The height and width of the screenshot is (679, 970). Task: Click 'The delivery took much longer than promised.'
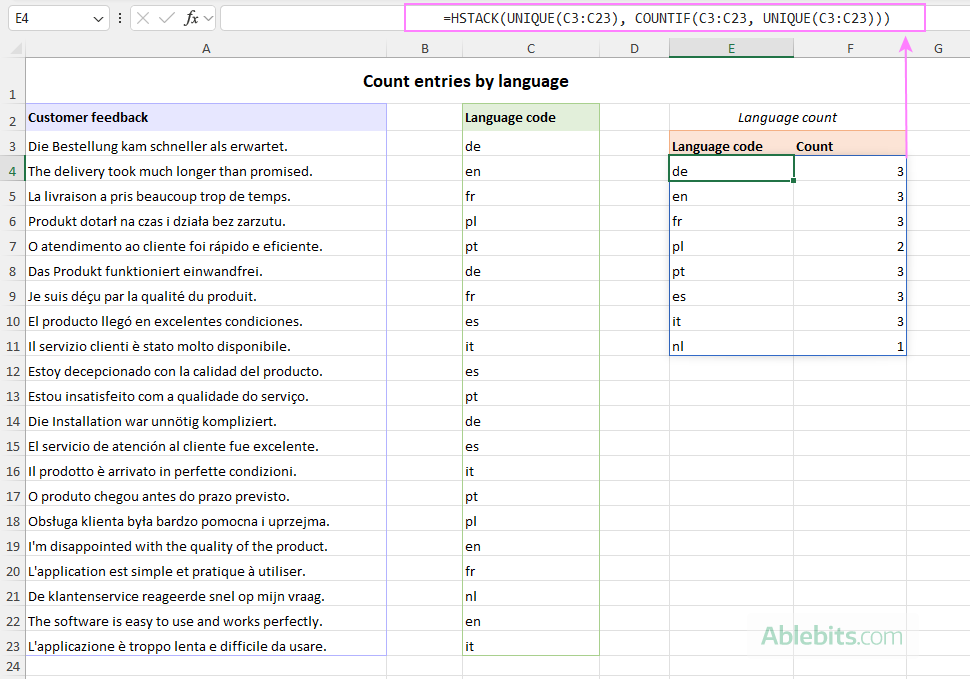point(170,171)
